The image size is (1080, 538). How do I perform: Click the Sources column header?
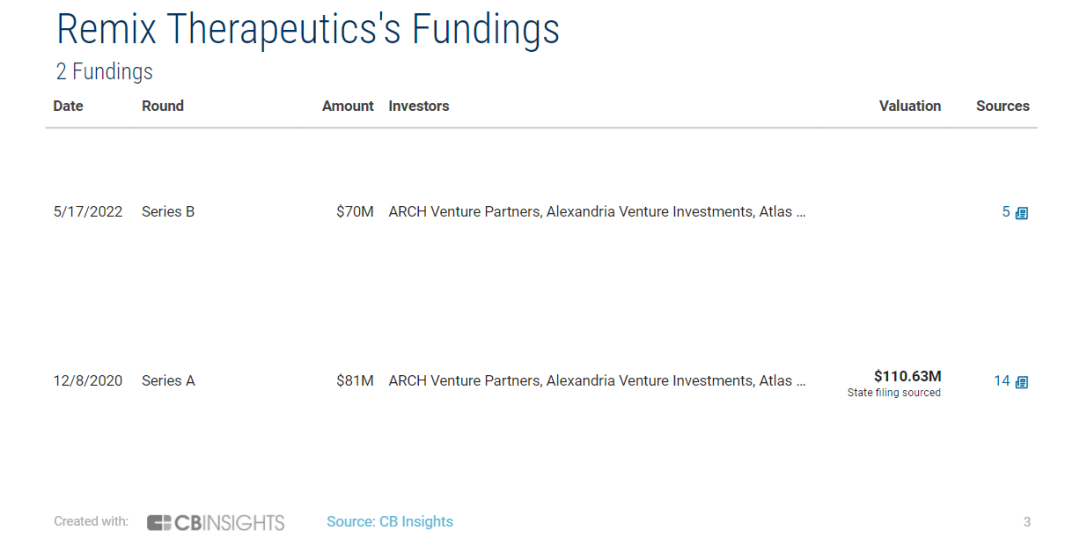1002,106
